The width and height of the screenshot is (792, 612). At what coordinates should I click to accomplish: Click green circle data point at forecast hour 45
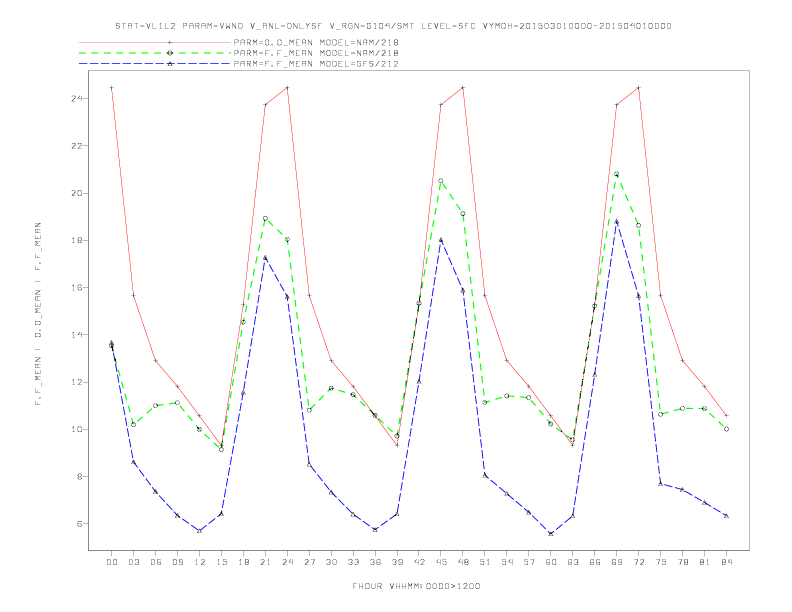point(441,181)
